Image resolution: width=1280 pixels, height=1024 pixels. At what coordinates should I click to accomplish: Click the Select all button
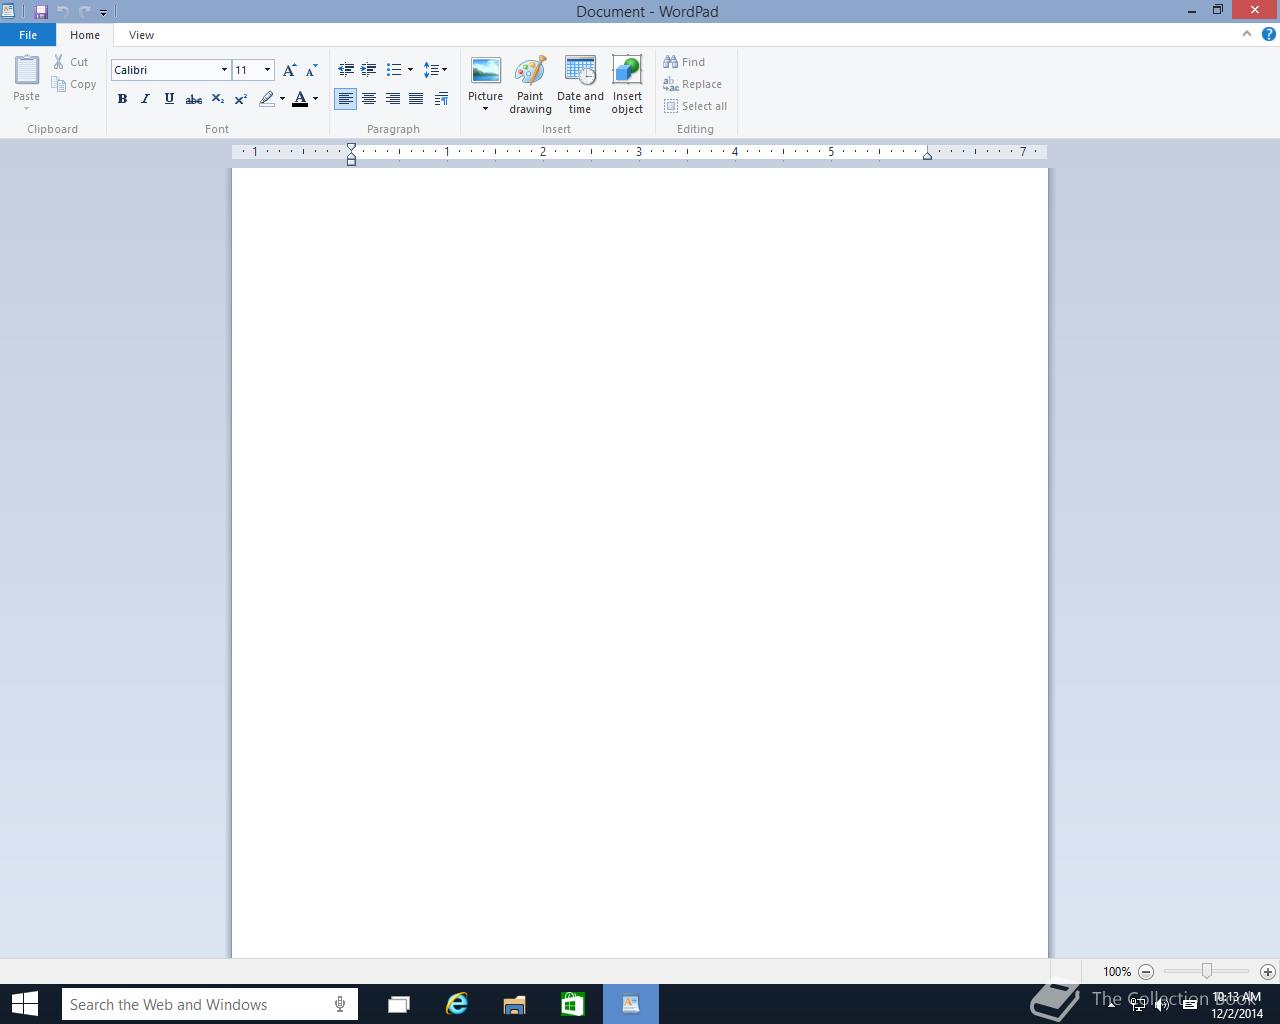click(695, 106)
